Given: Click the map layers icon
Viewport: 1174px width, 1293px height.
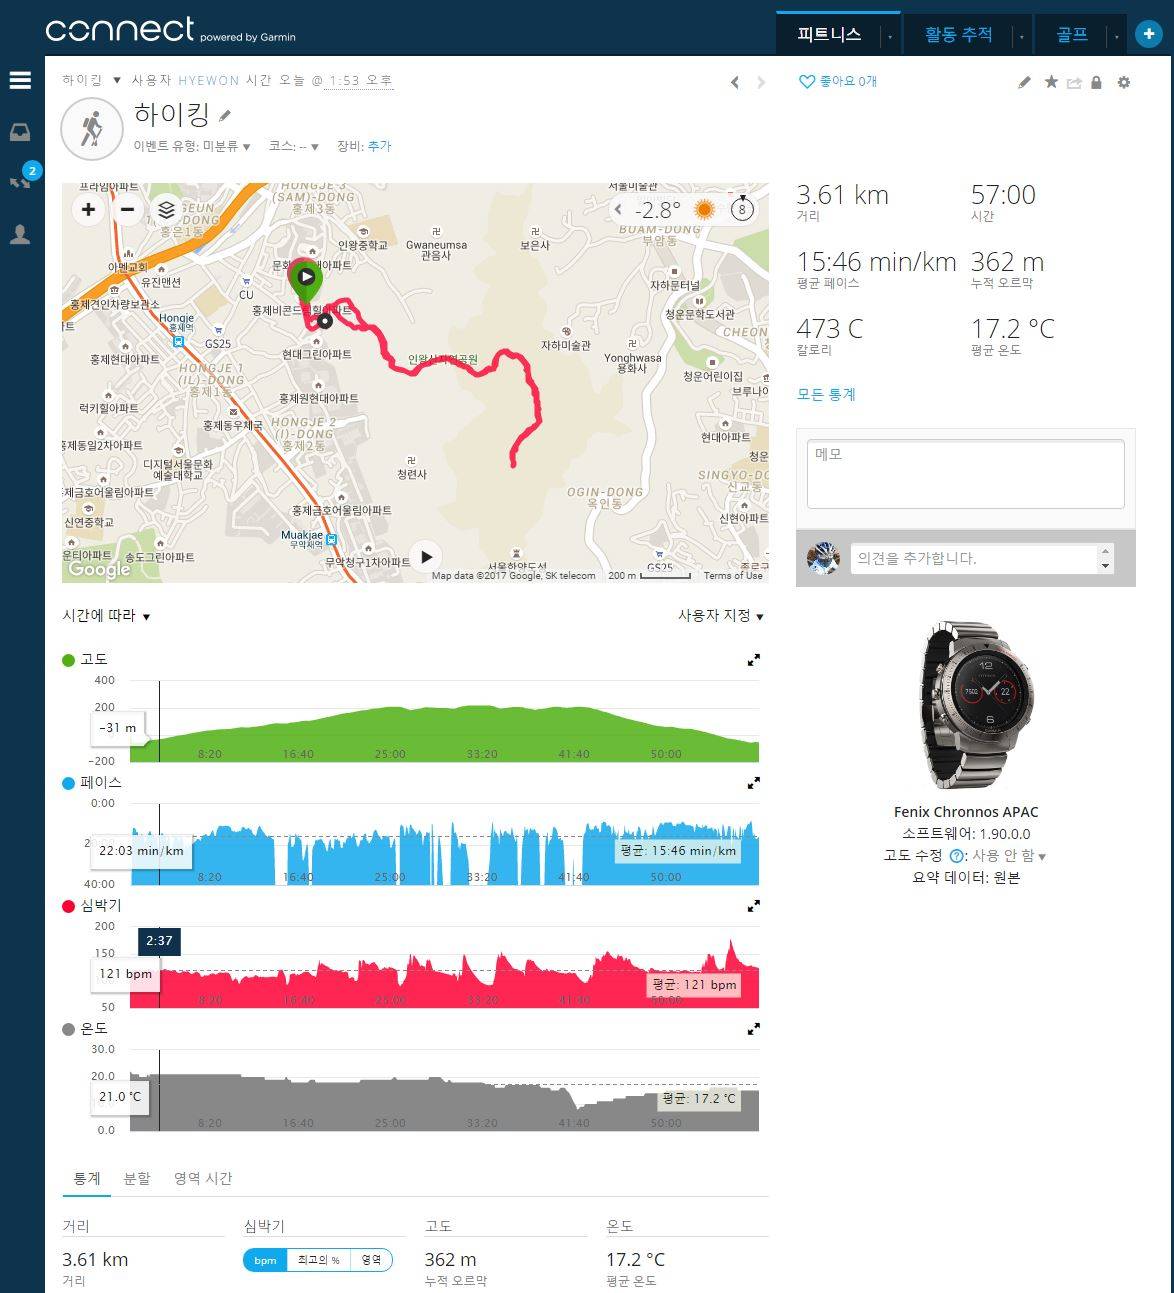Looking at the screenshot, I should (166, 209).
